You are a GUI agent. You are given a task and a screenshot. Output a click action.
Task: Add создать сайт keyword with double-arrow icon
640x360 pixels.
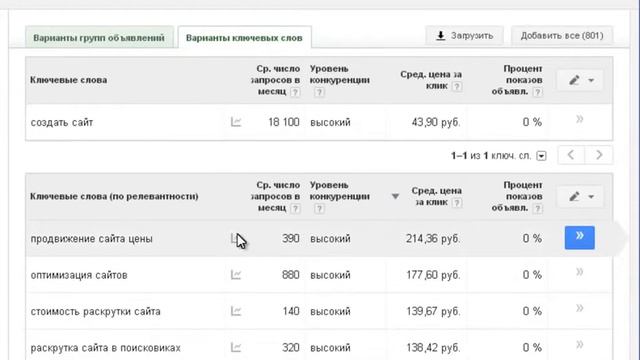coord(580,120)
